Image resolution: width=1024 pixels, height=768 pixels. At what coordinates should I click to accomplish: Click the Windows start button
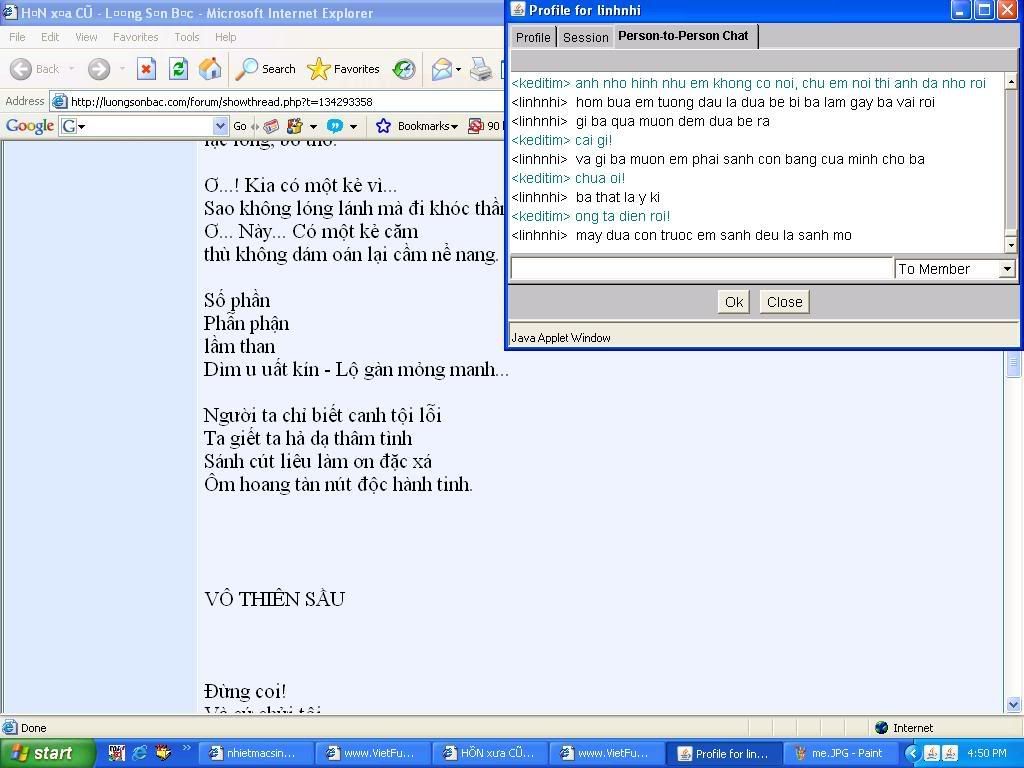click(x=47, y=753)
